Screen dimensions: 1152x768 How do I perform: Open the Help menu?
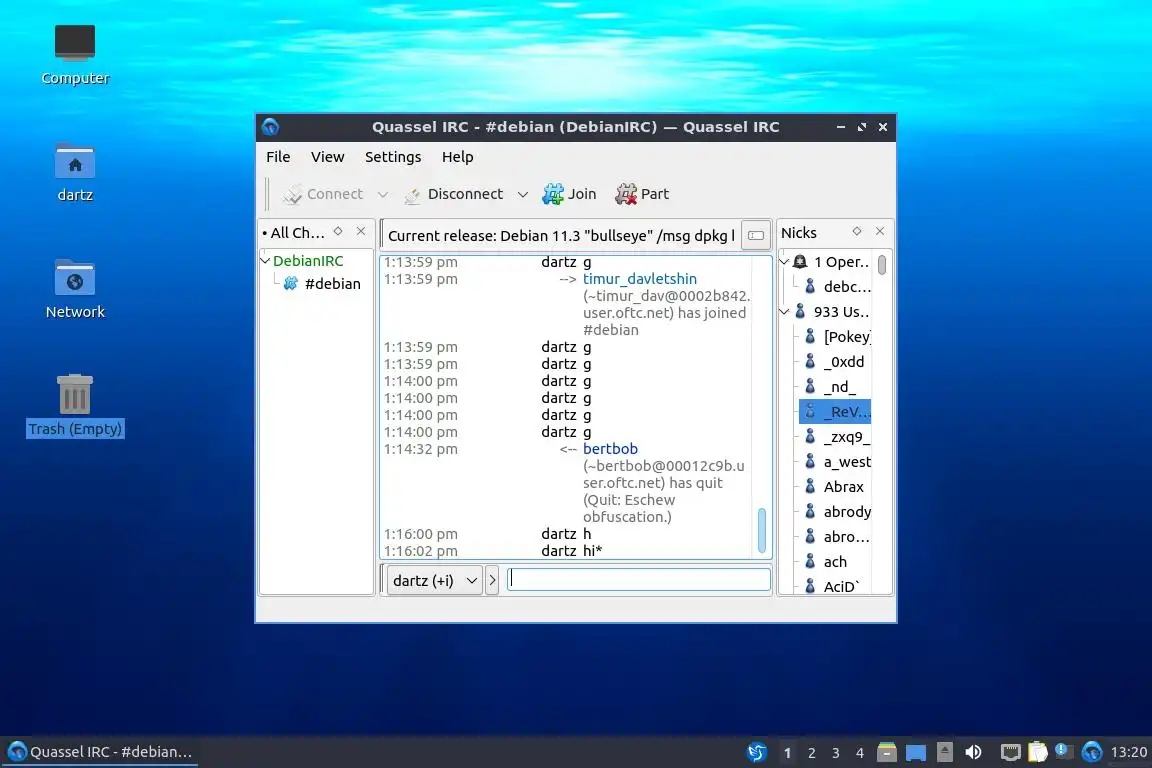(x=457, y=157)
